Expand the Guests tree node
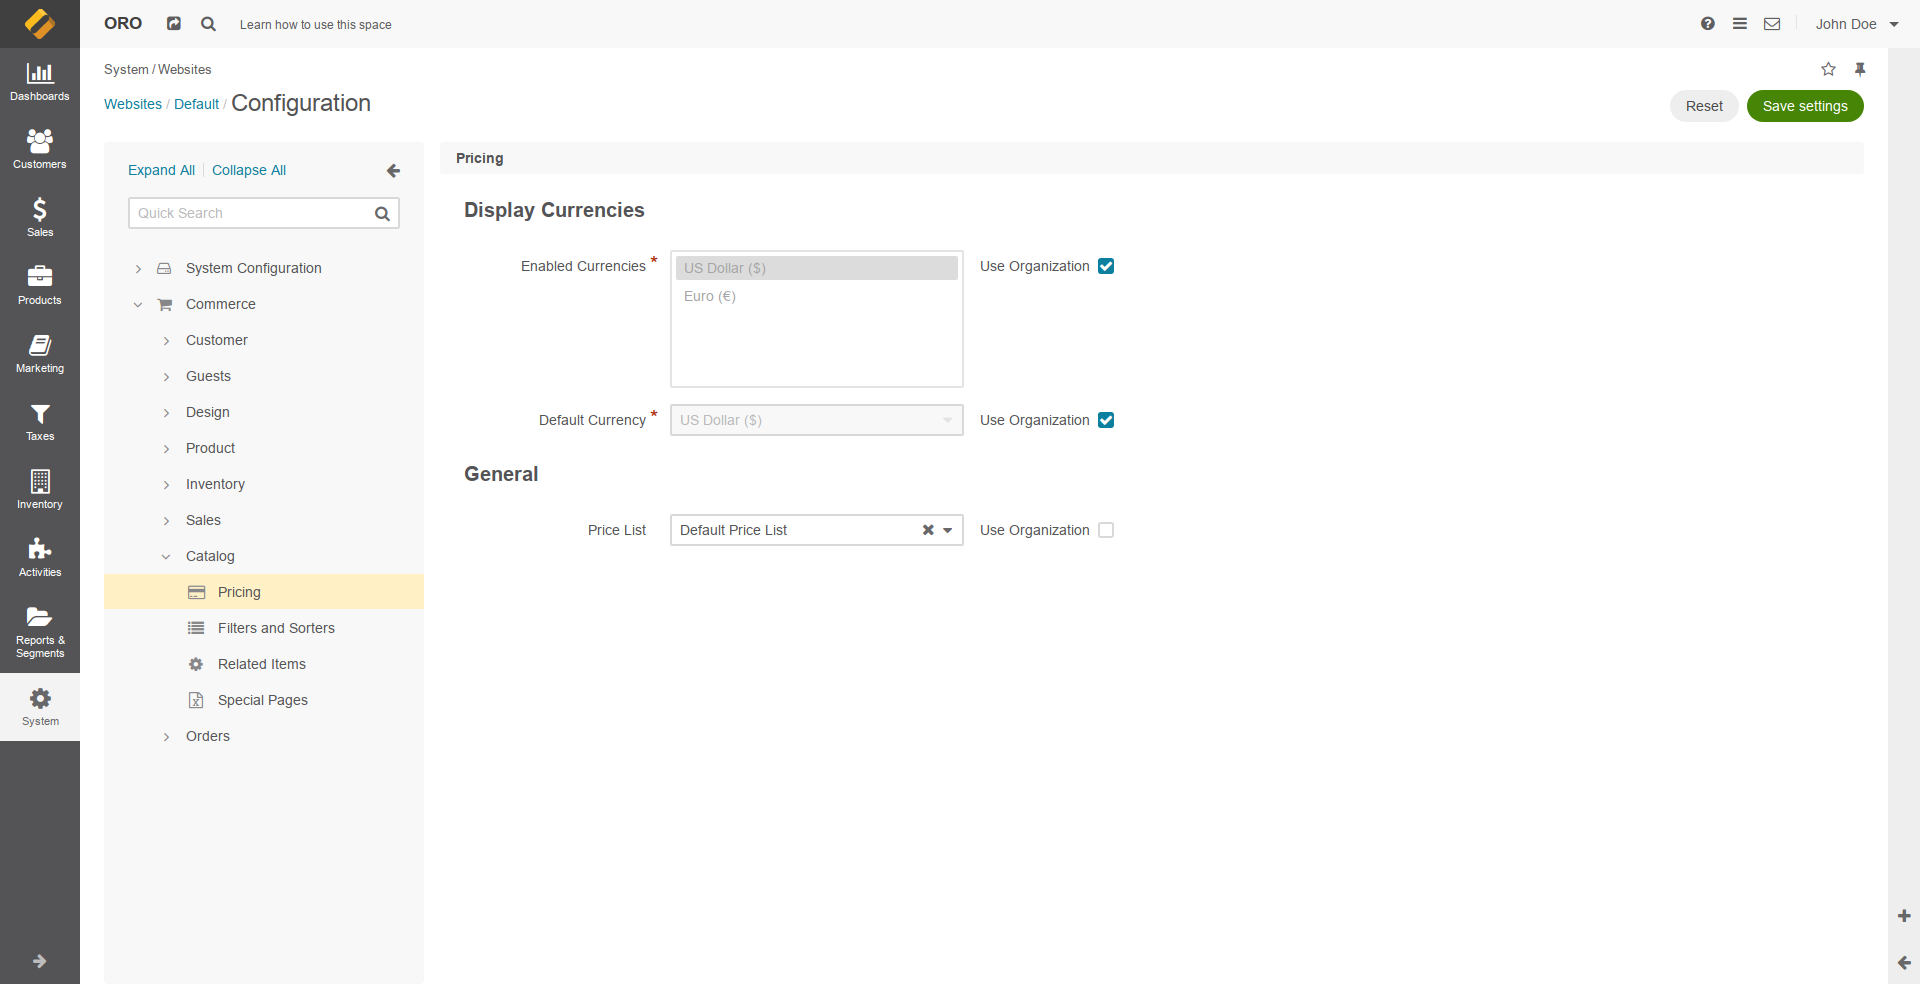This screenshot has height=984, width=1920. coord(166,377)
